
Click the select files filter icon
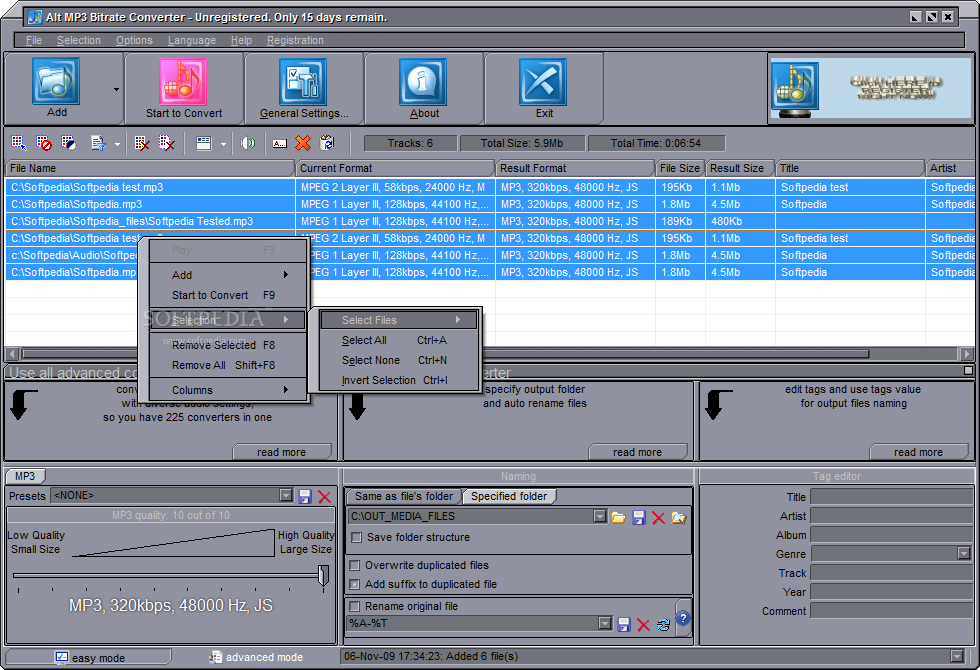[98, 143]
